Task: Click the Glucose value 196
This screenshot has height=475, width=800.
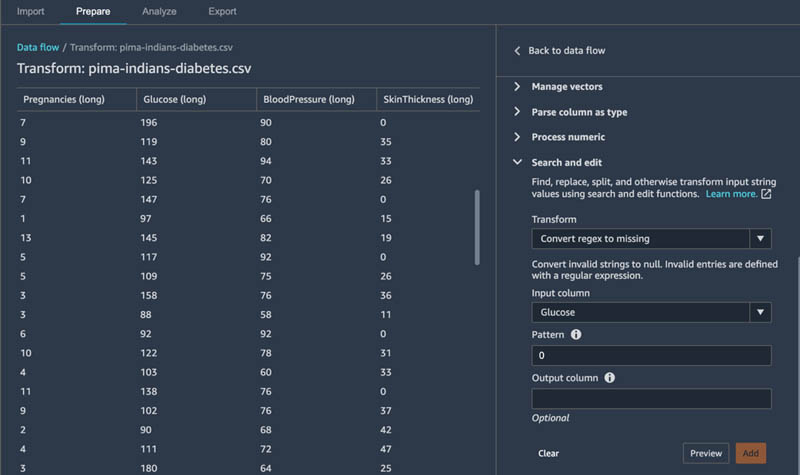Action: coord(149,122)
